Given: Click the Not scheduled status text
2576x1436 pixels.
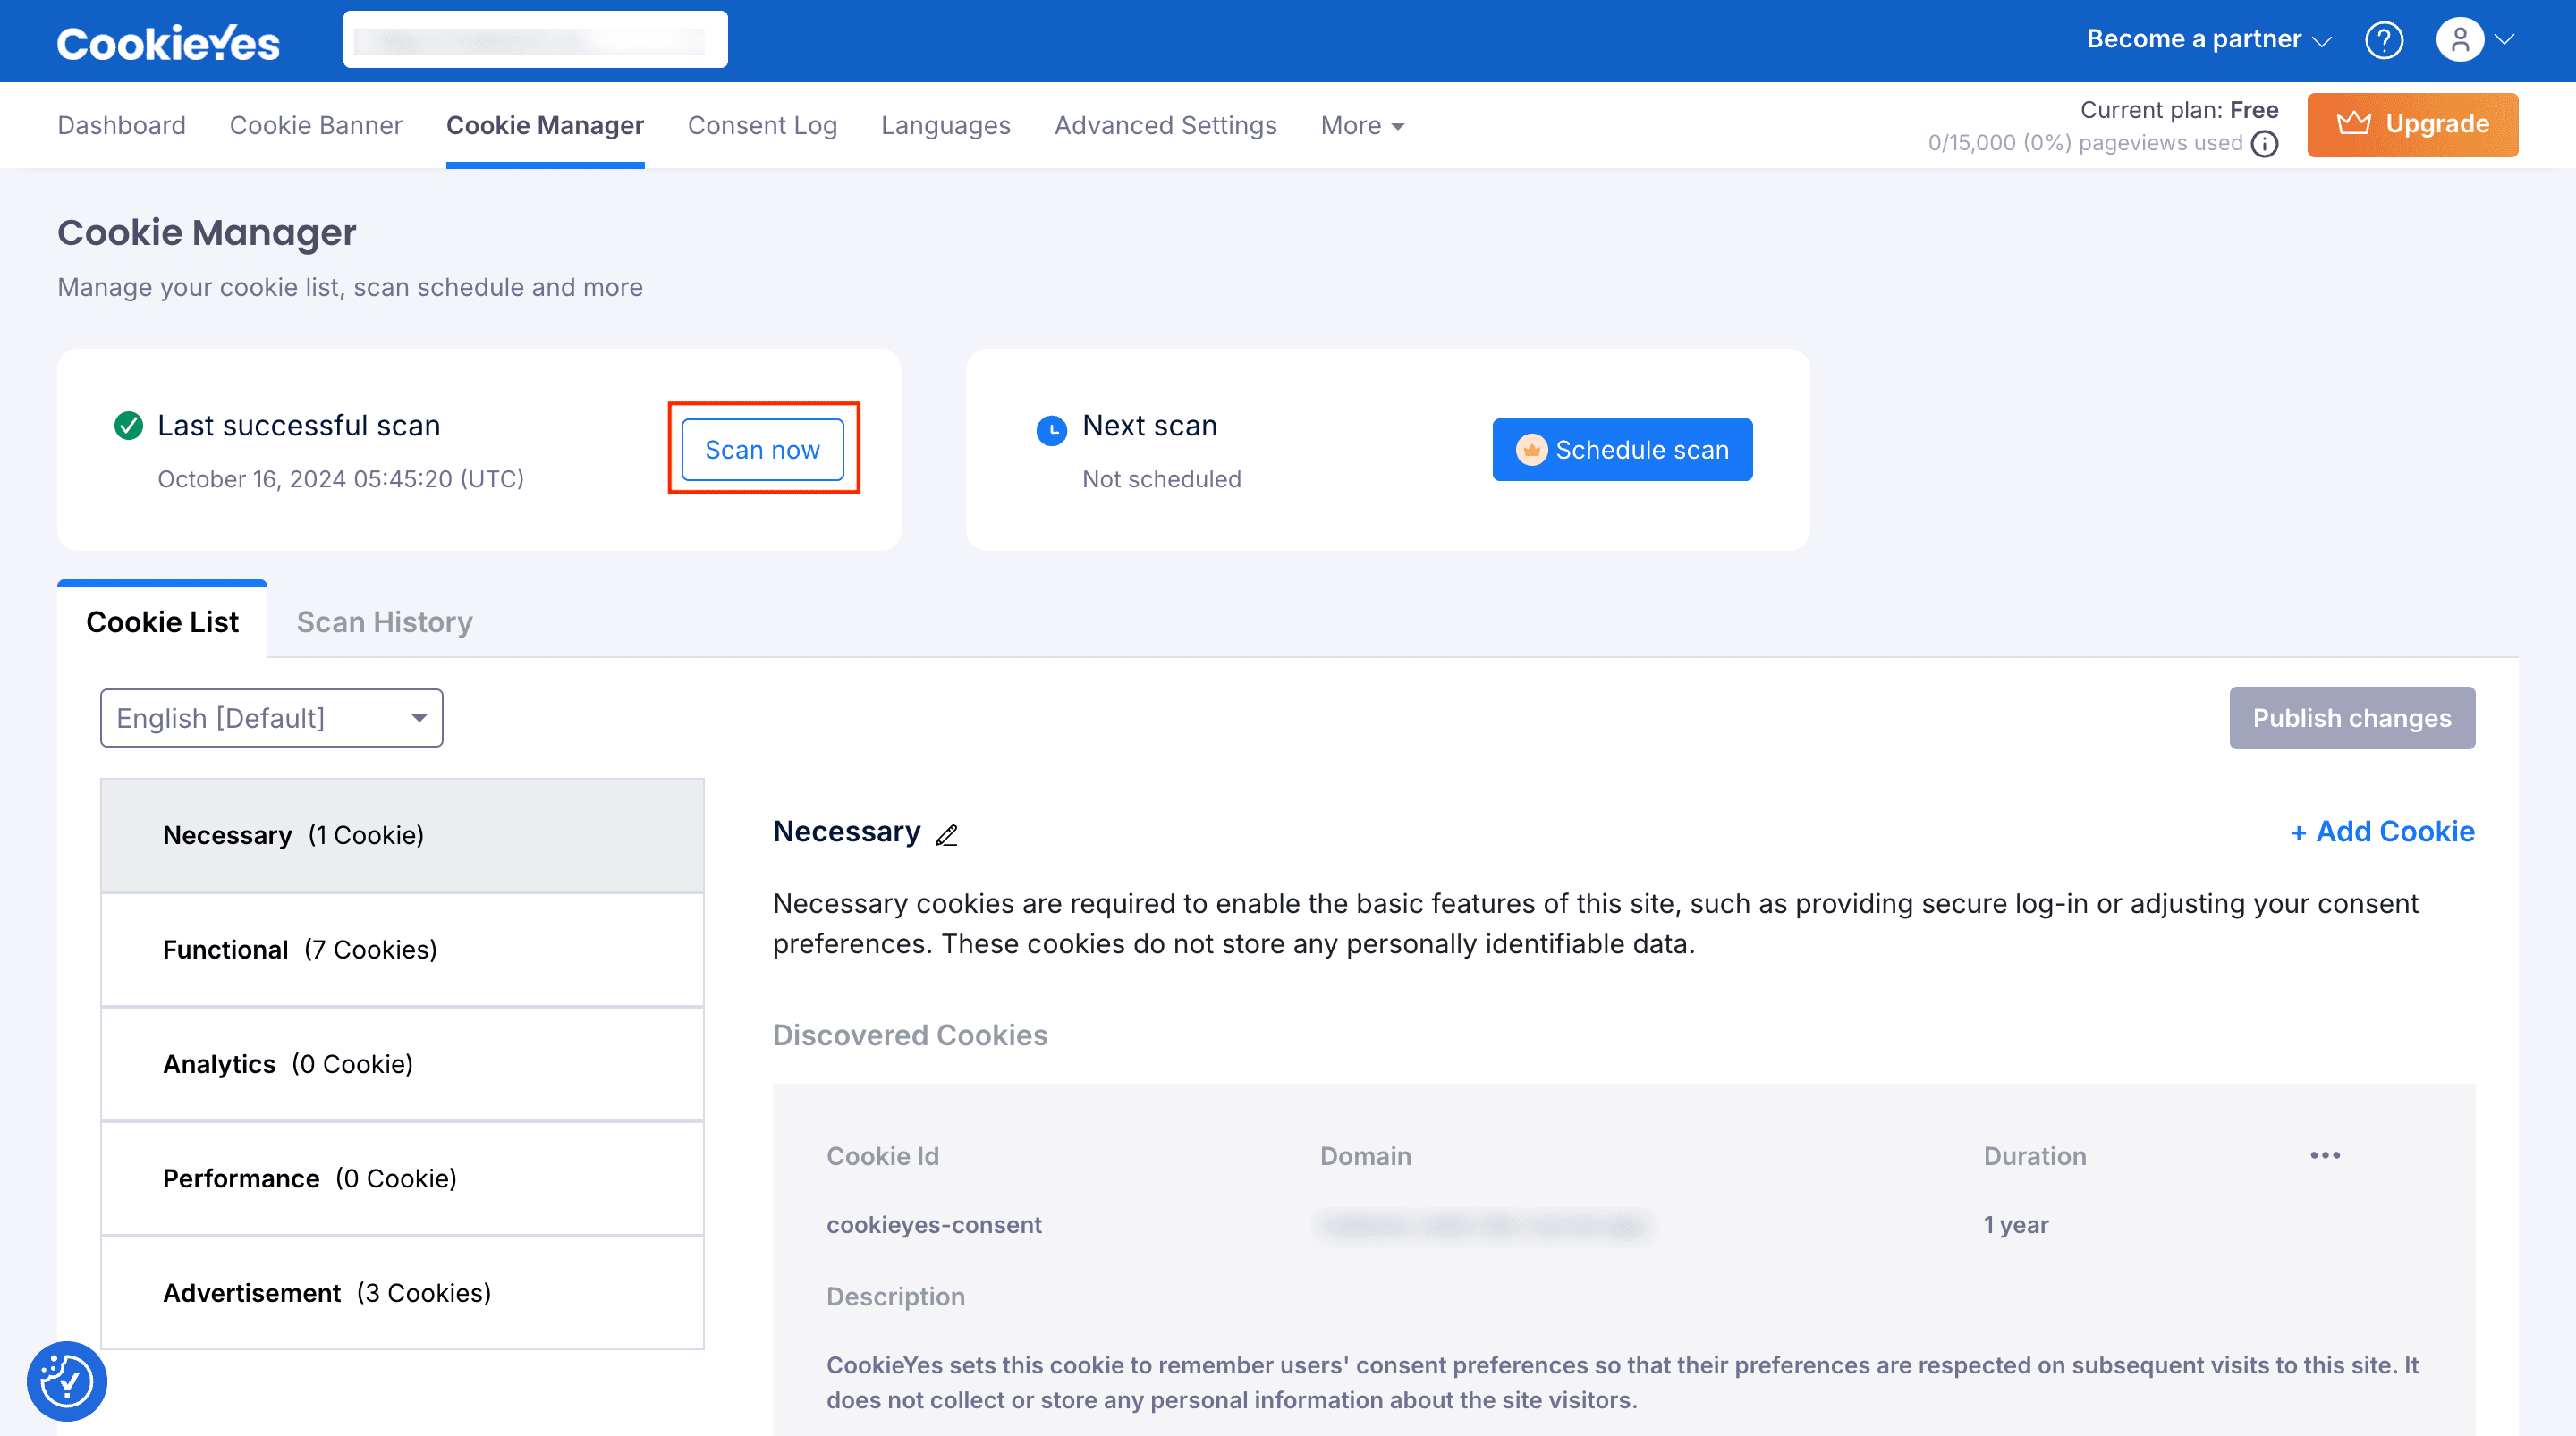Looking at the screenshot, I should pyautogui.click(x=1162, y=479).
